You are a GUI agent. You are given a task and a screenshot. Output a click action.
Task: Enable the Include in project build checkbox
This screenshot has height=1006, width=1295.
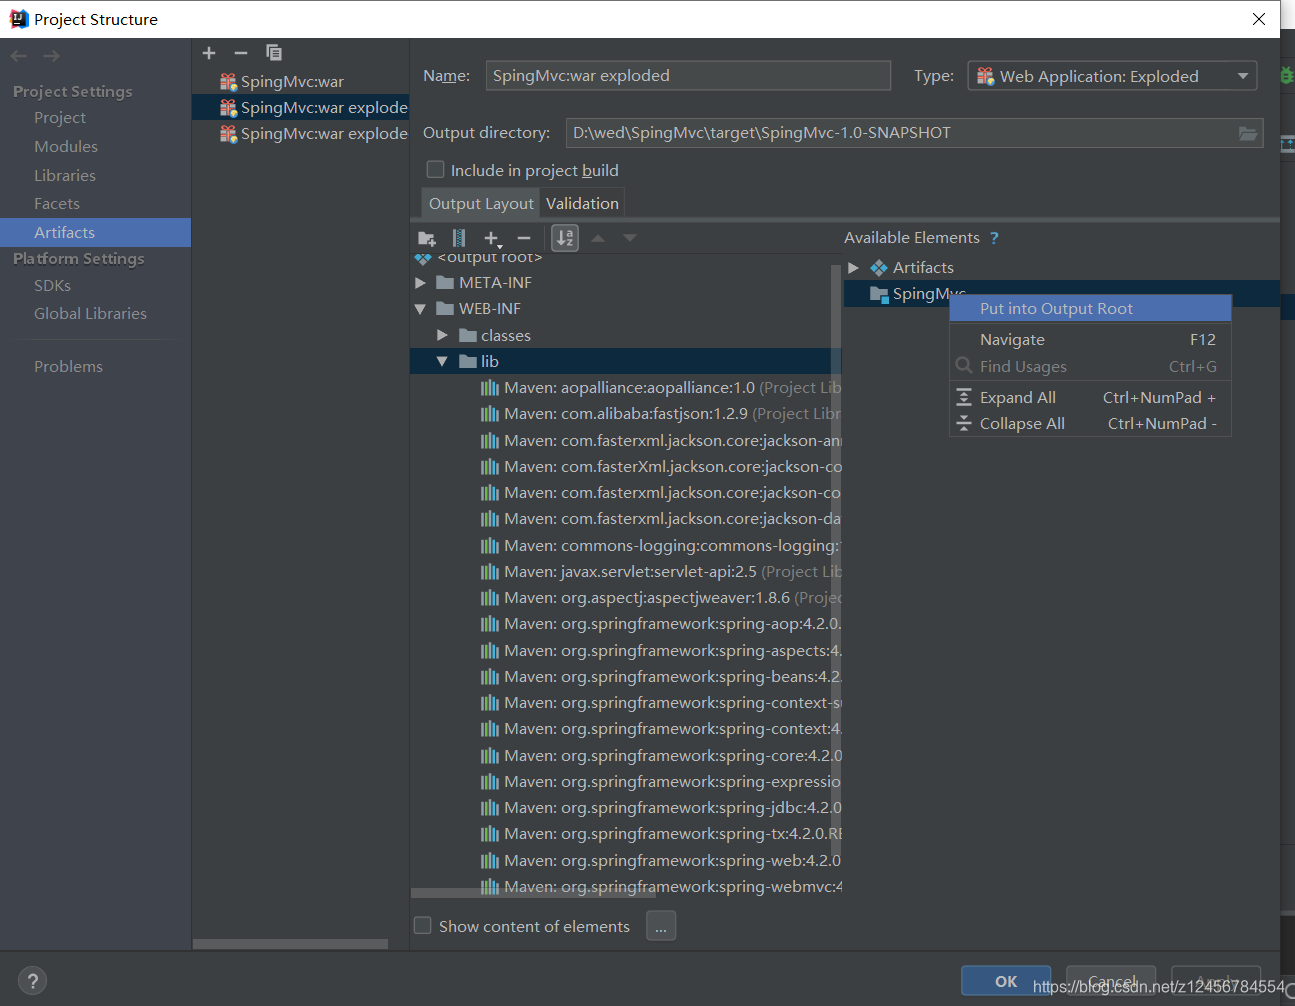coord(435,169)
